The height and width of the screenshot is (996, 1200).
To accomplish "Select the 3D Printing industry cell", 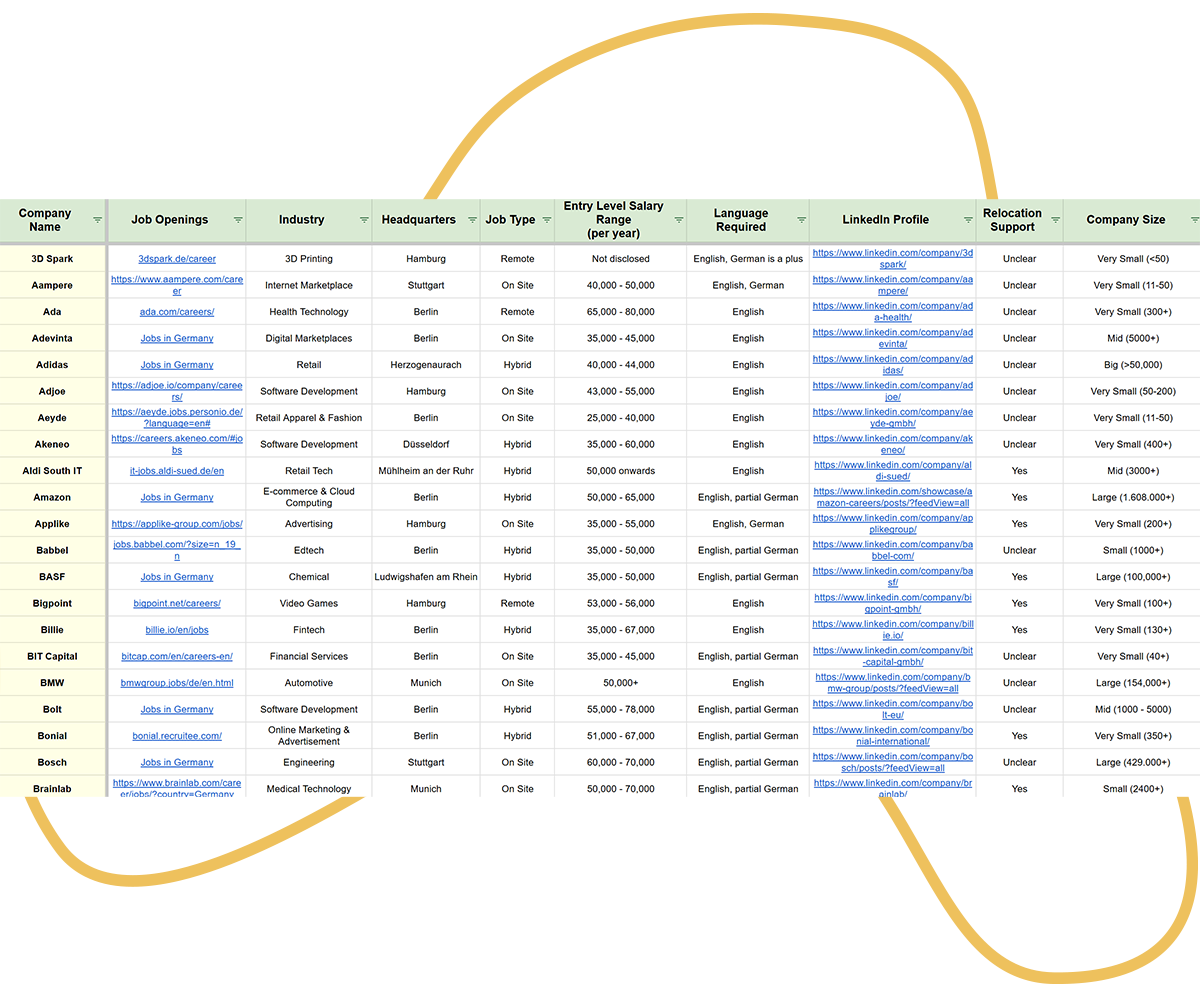I will 309,259.
